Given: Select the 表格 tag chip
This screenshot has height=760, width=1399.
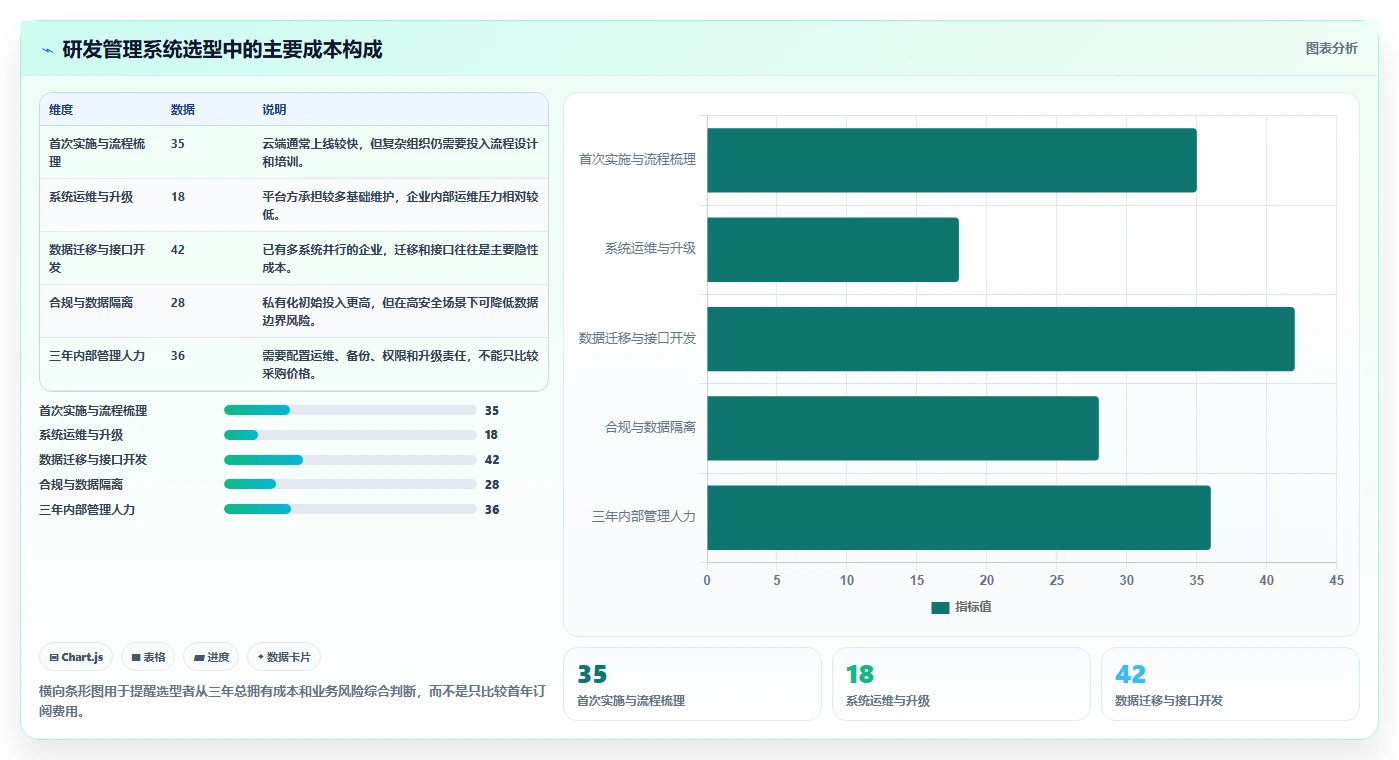Looking at the screenshot, I should [x=148, y=657].
